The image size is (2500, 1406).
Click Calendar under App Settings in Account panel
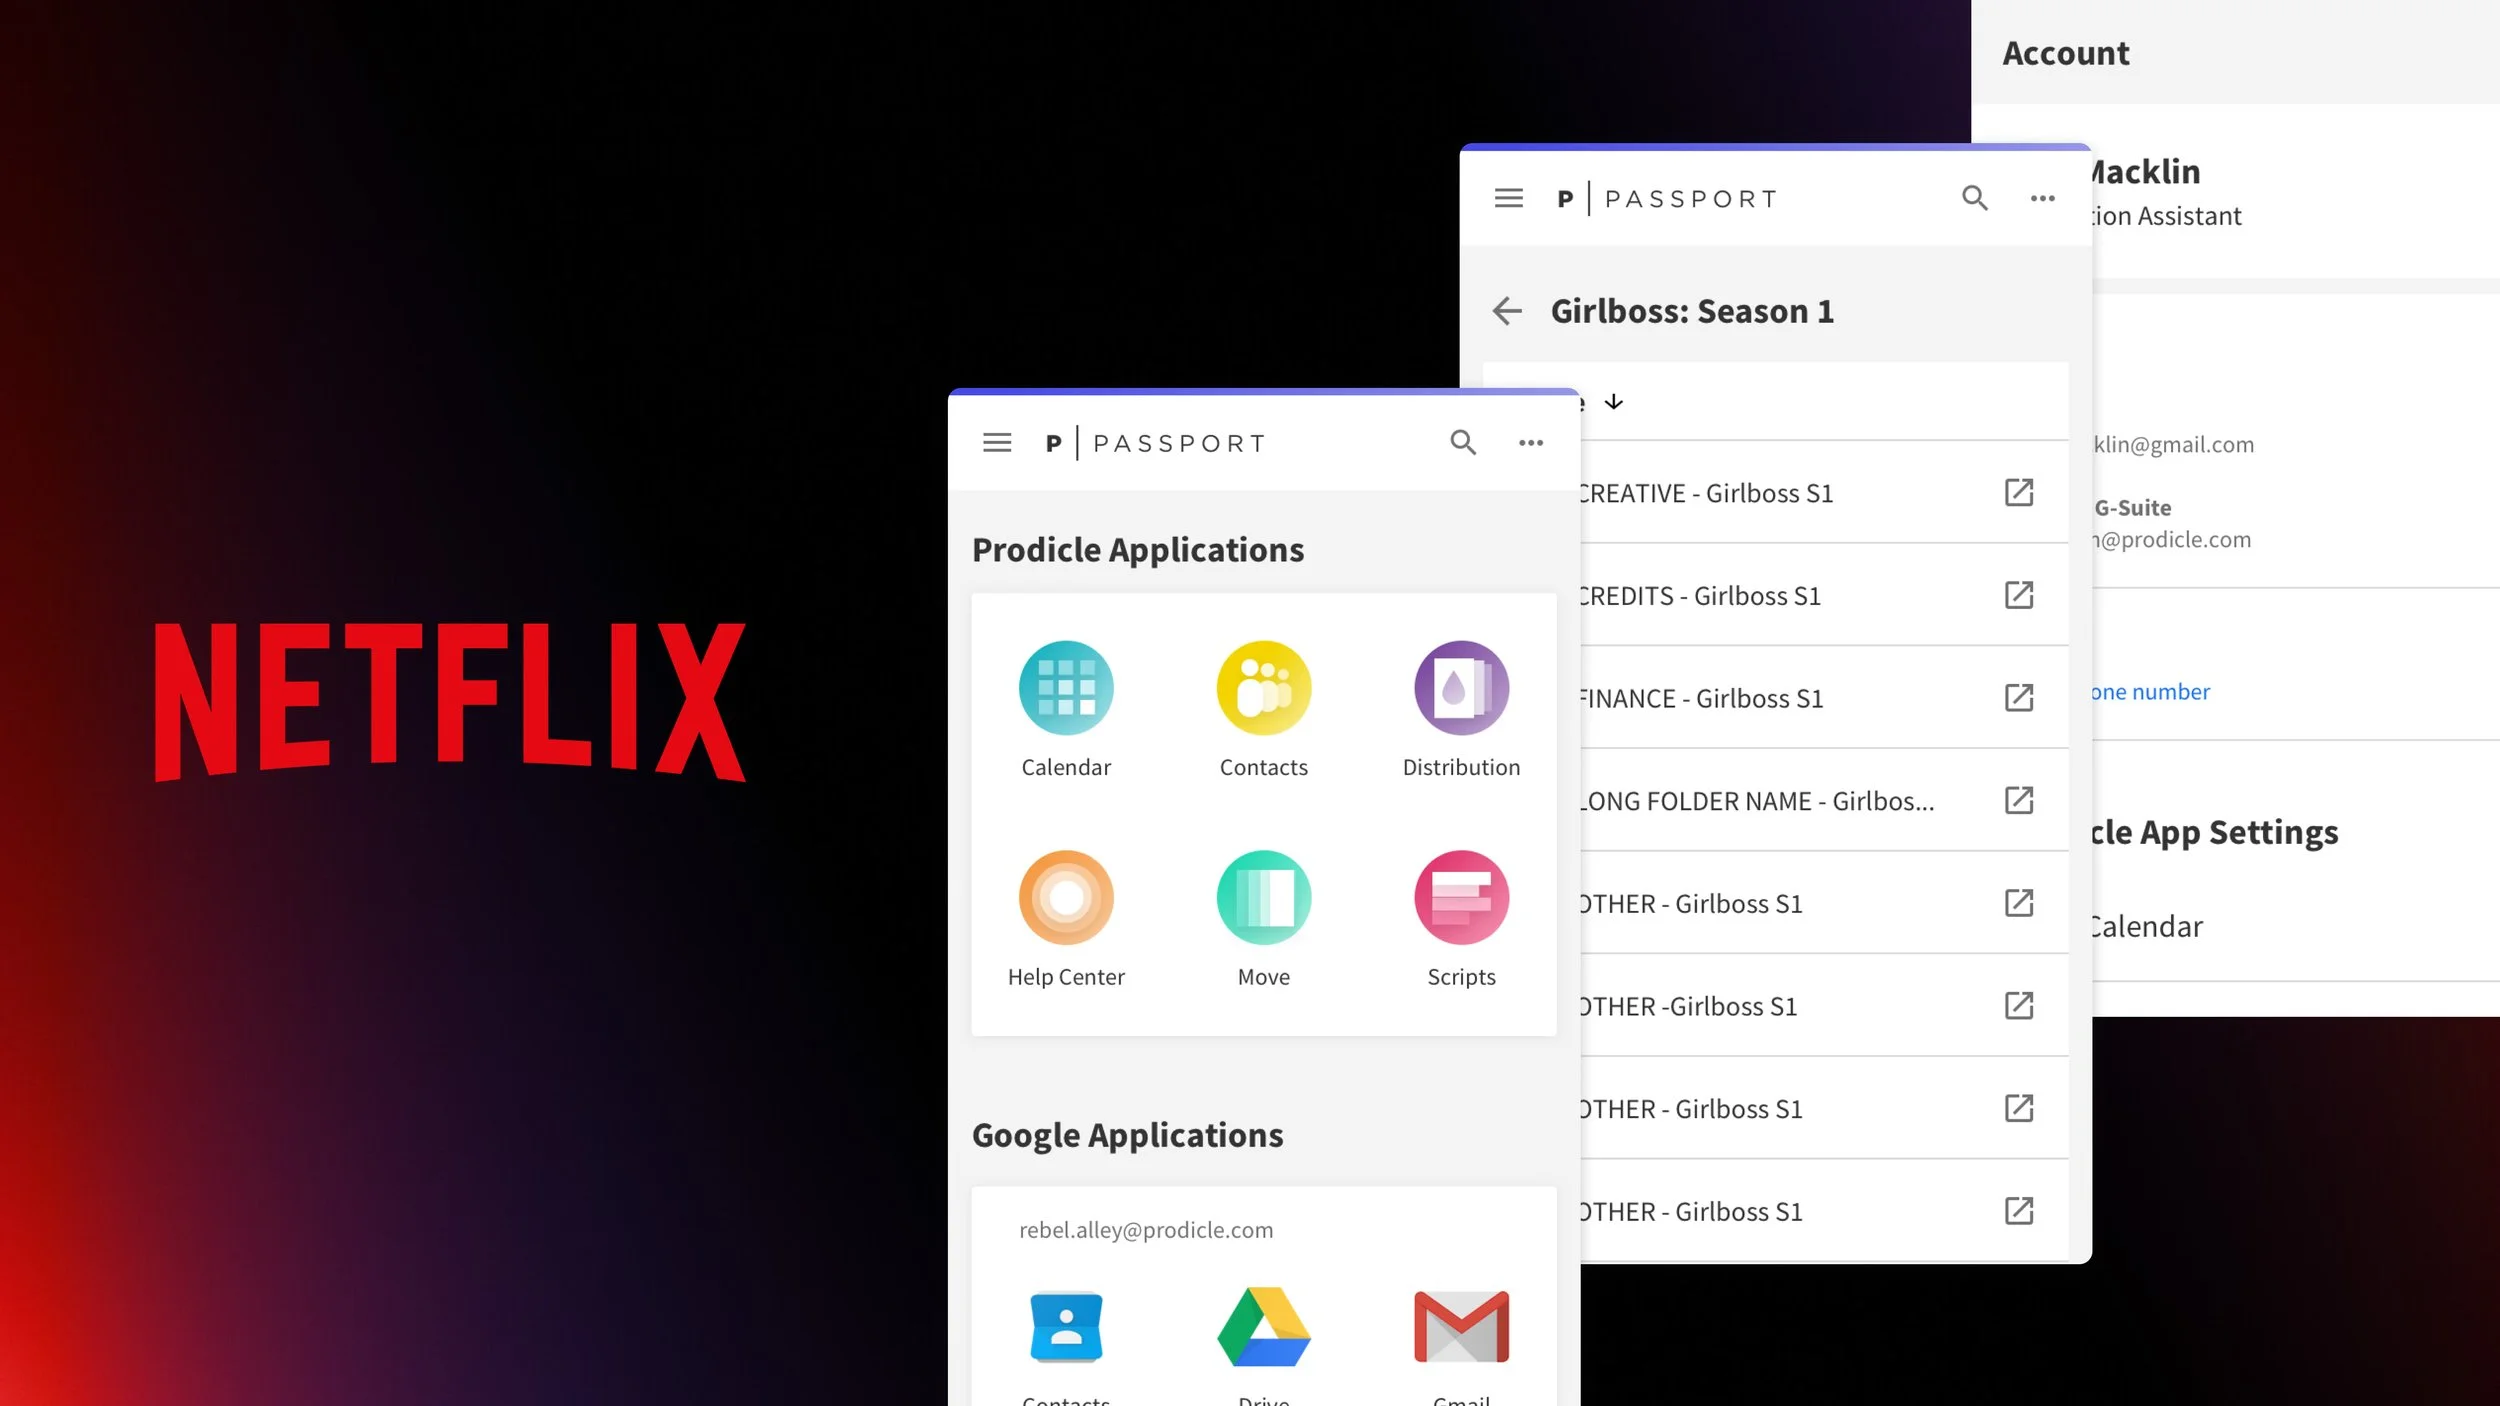point(2147,926)
